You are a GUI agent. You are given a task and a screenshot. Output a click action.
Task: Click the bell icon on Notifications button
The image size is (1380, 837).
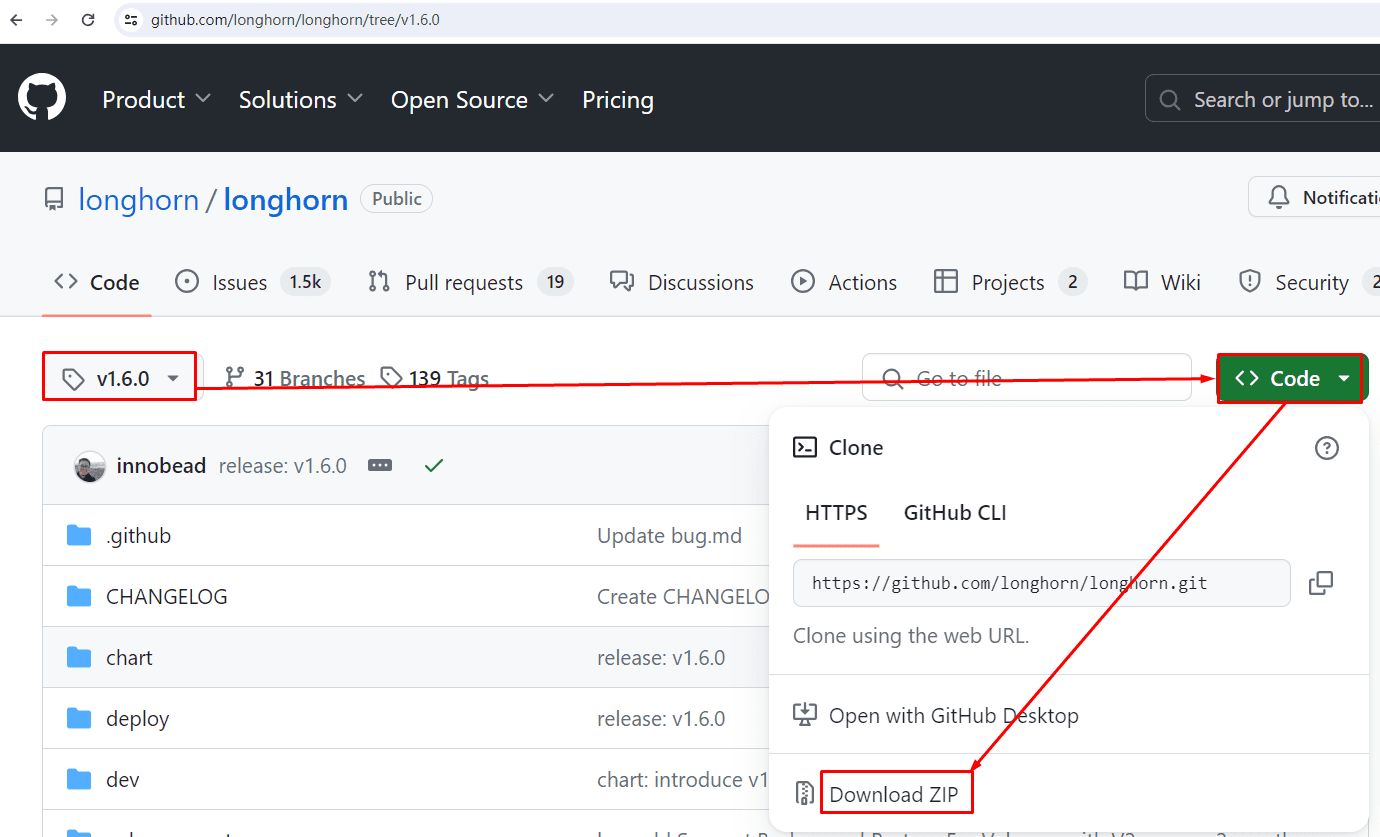[x=1278, y=198]
